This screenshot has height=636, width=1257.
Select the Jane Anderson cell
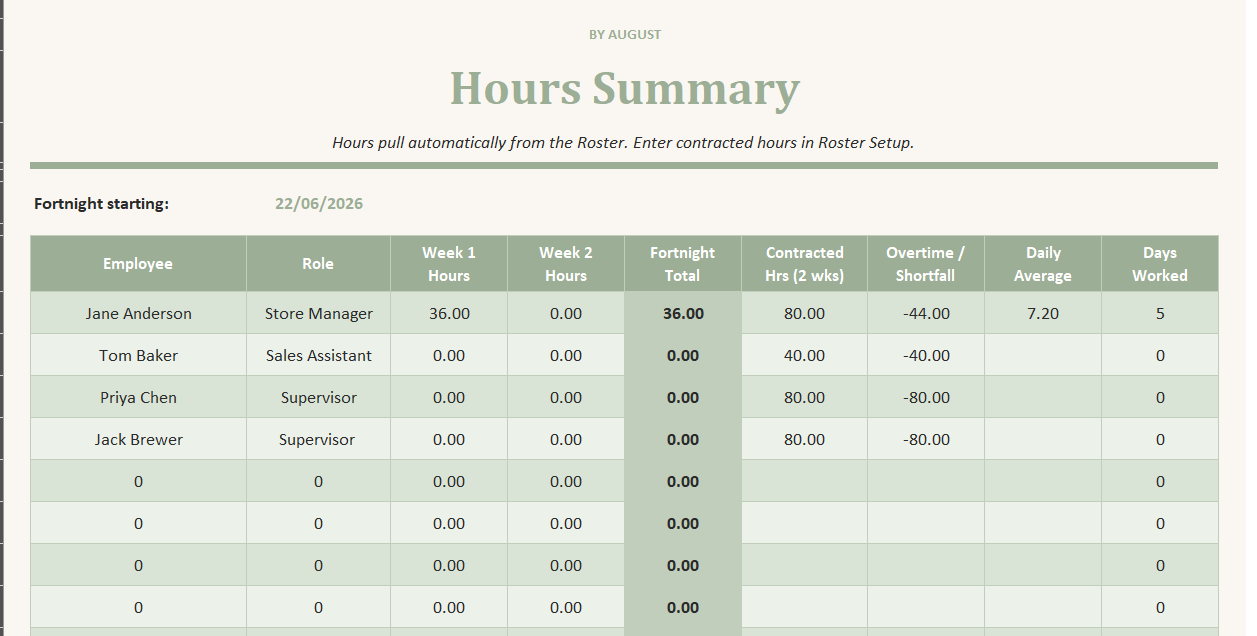[x=138, y=313]
